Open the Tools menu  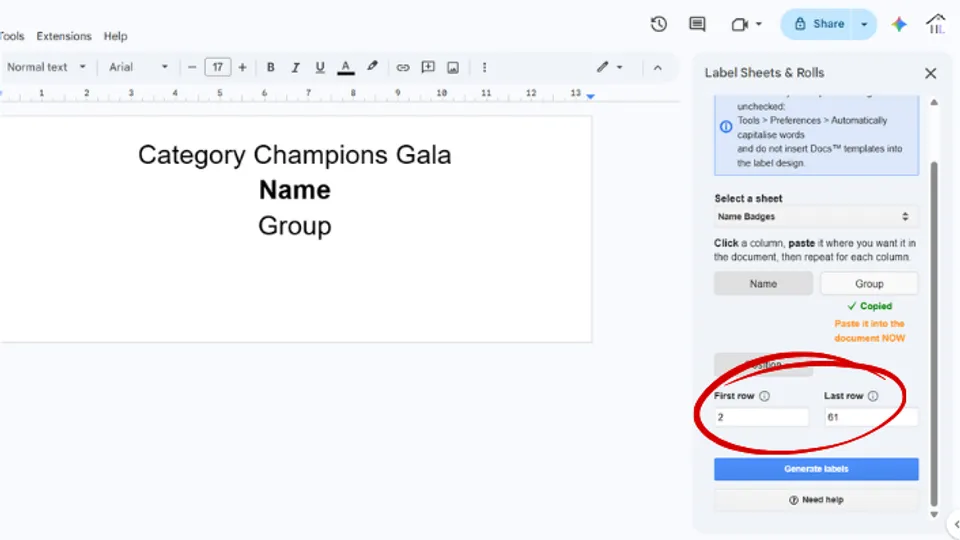pos(12,36)
